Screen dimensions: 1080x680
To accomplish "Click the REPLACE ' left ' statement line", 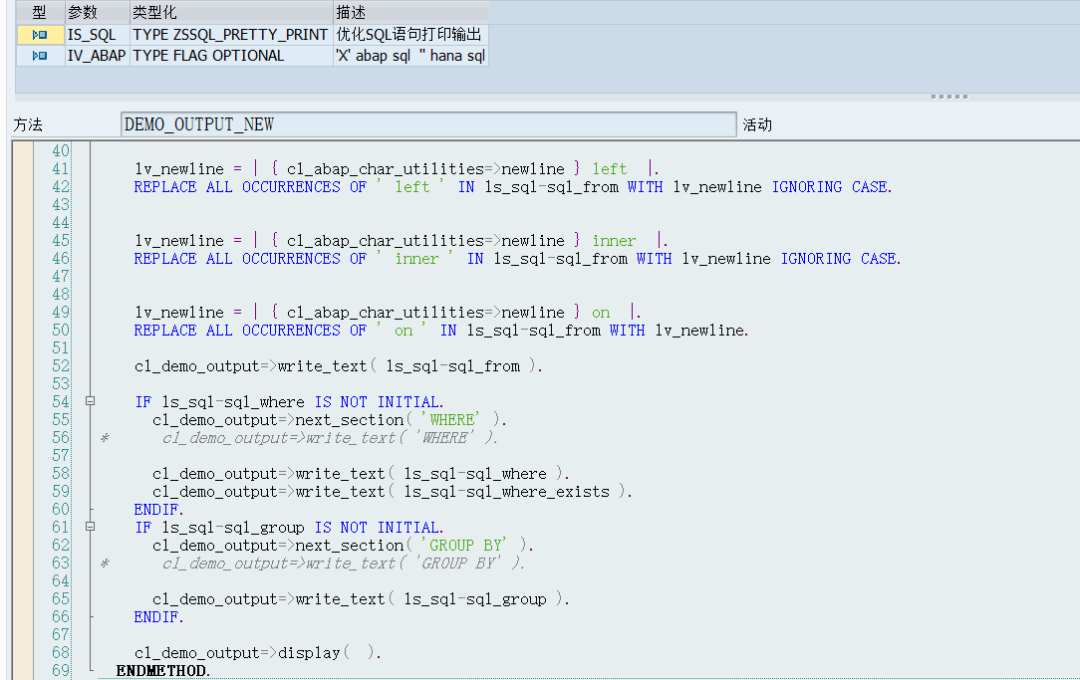I will [x=512, y=187].
